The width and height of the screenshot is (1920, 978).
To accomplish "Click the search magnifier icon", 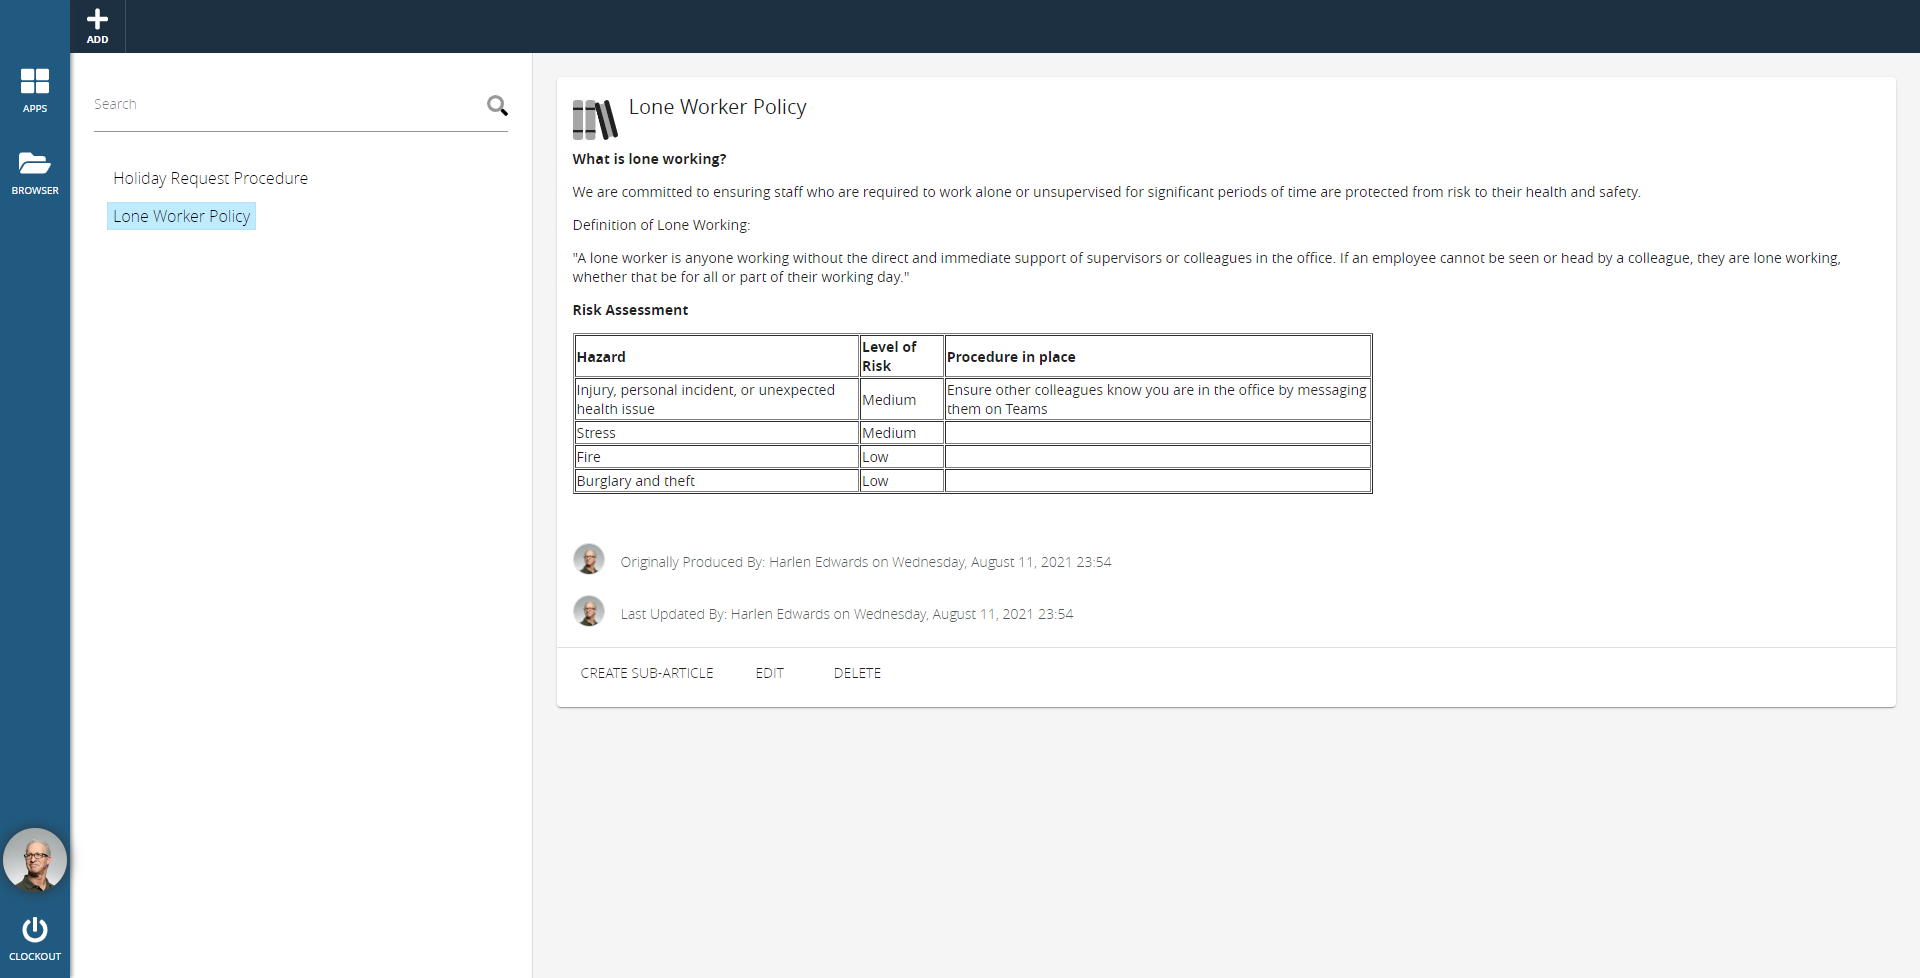I will [497, 106].
